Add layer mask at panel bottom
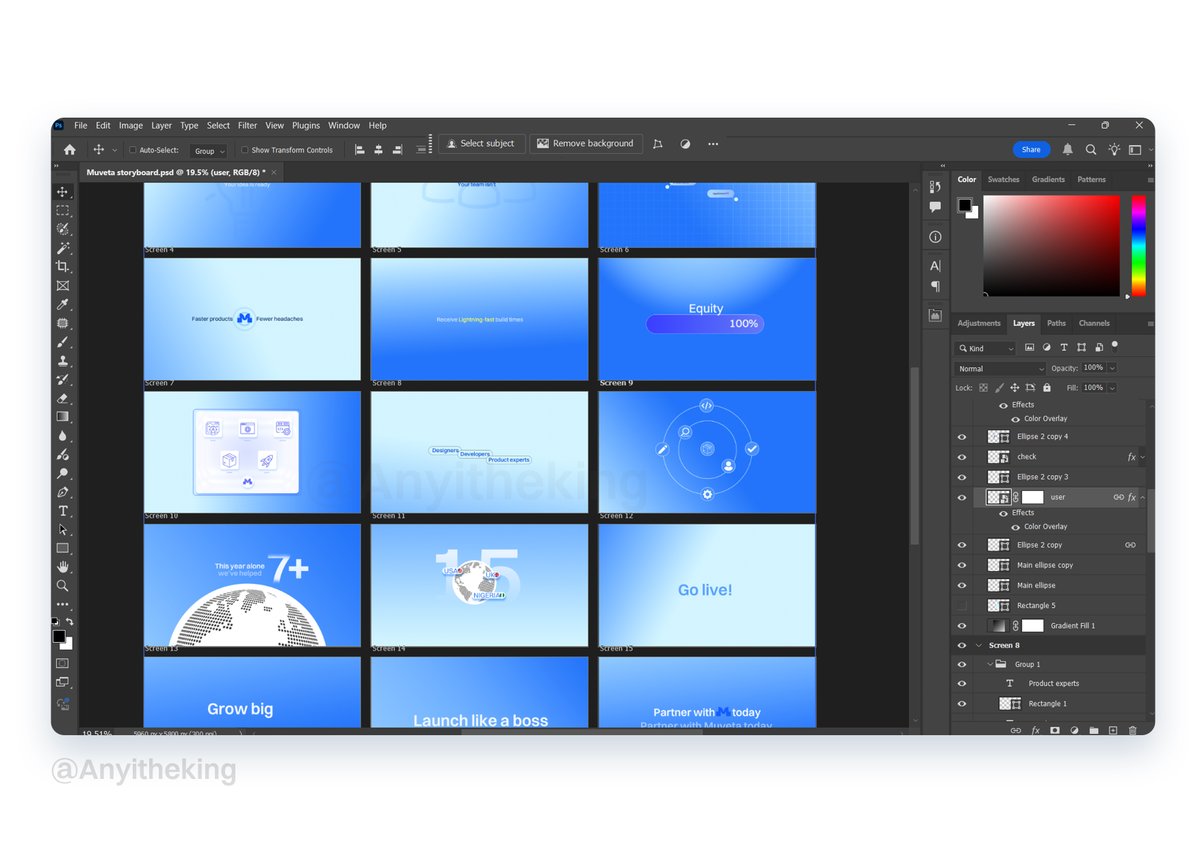 point(1054,730)
